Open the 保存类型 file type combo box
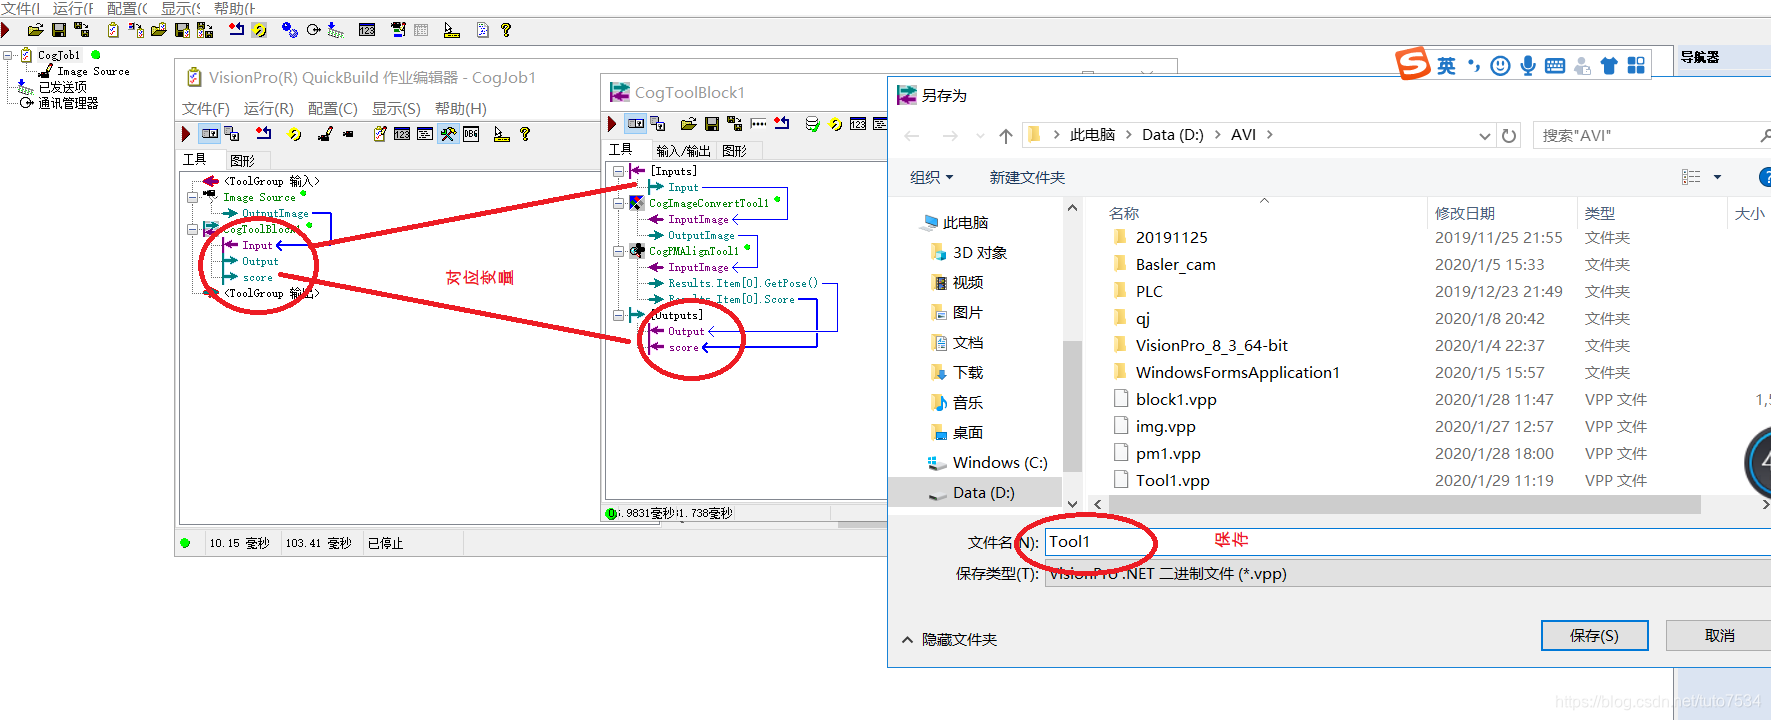1771x720 pixels. [x=1408, y=574]
